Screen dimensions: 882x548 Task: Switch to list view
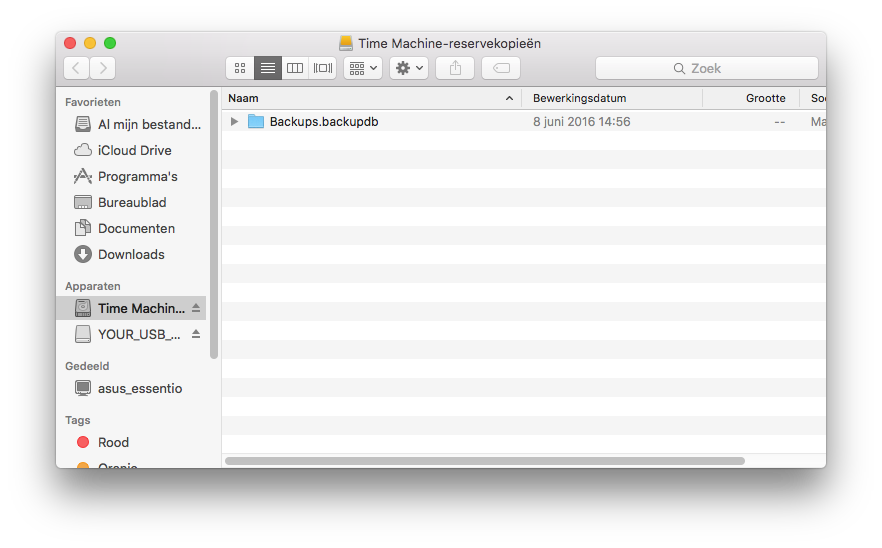coord(268,68)
